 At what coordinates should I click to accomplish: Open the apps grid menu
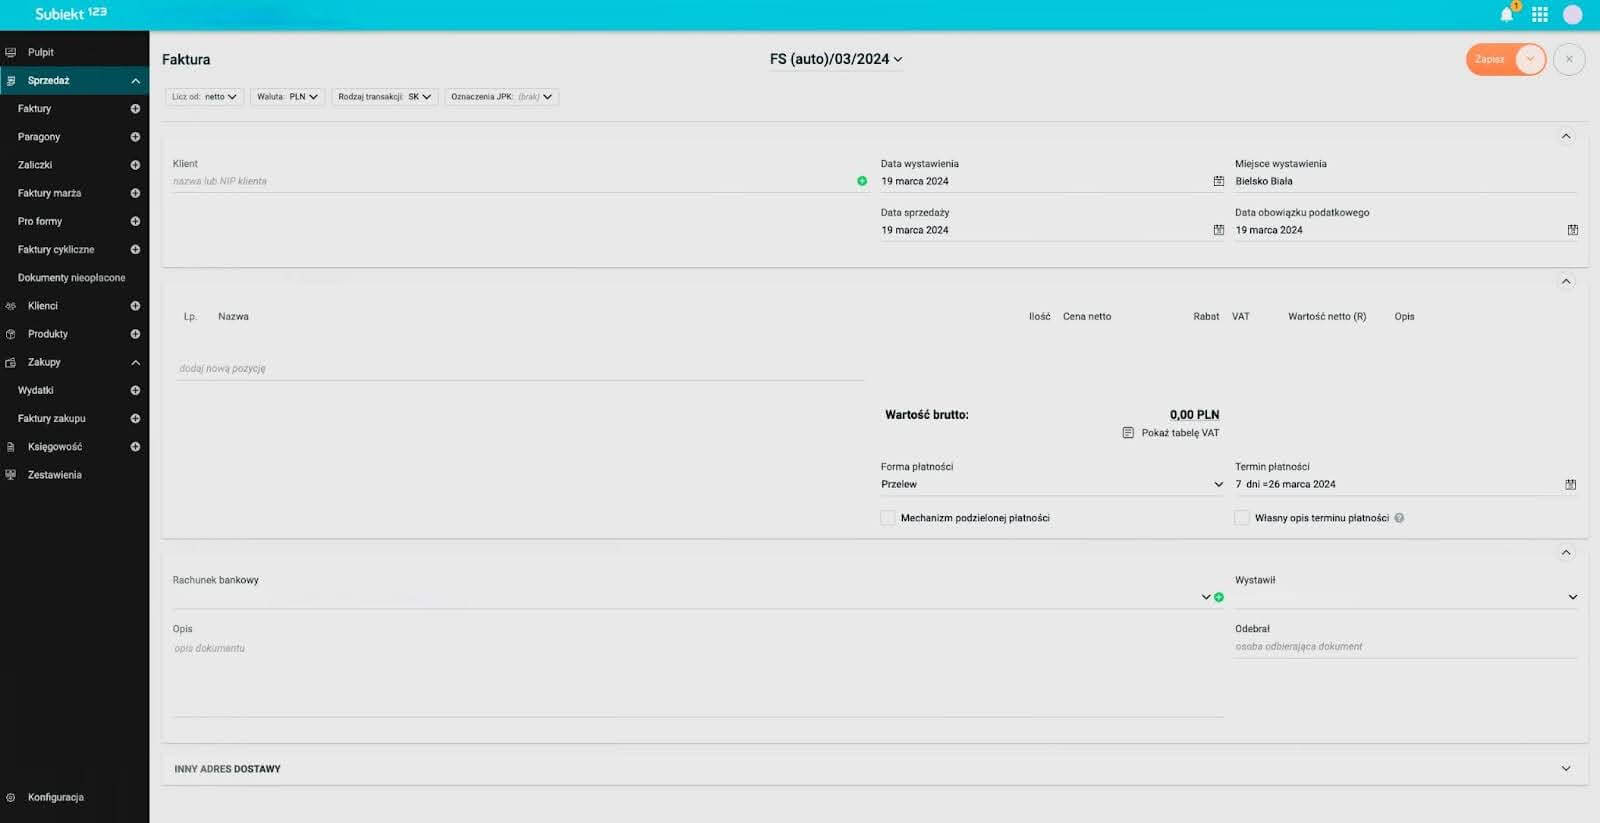coord(1540,15)
